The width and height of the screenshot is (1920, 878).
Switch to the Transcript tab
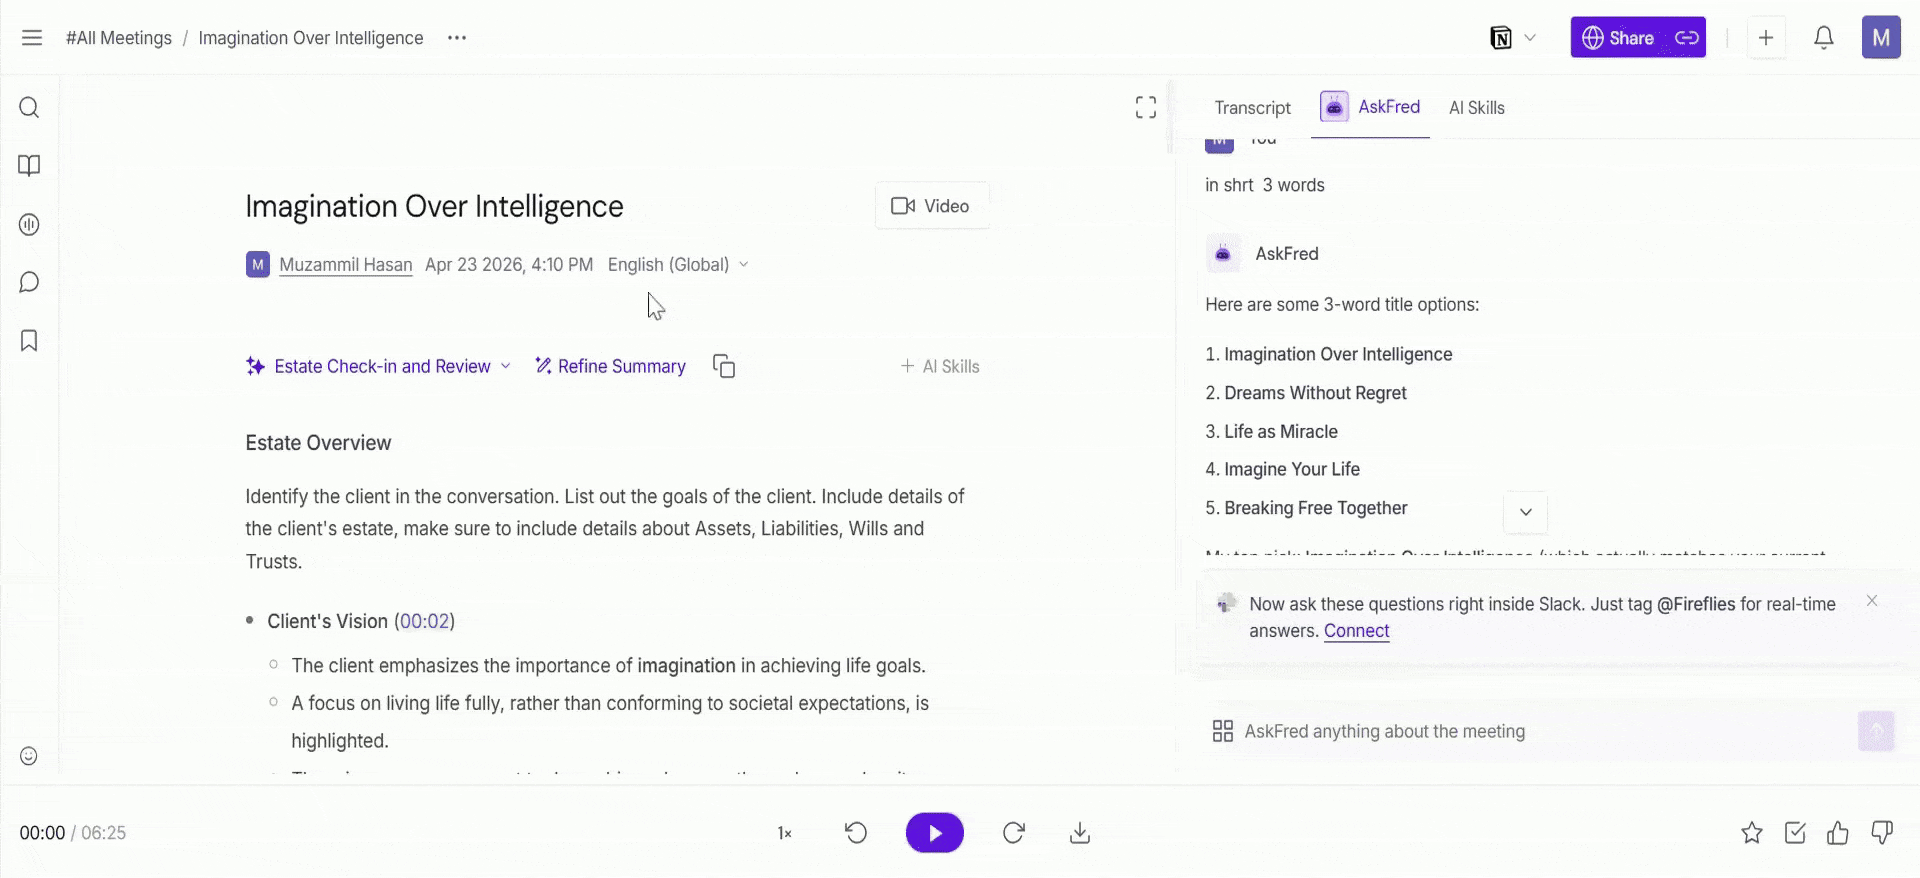(x=1252, y=108)
